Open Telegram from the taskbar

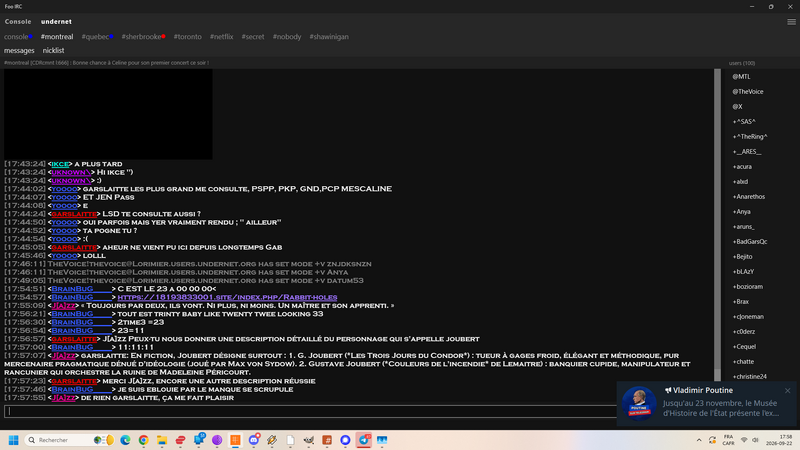pyautogui.click(x=364, y=440)
